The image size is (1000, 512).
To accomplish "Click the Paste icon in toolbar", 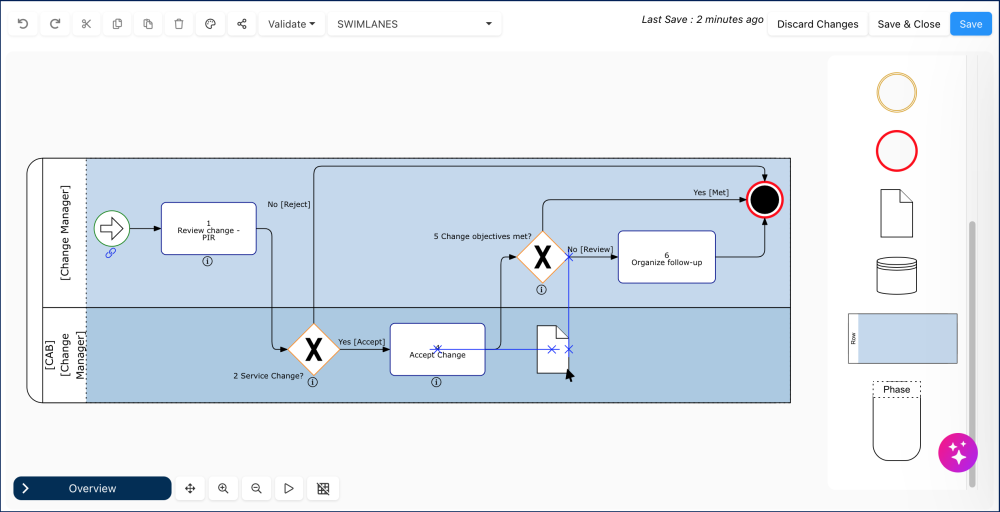I will 148,24.
